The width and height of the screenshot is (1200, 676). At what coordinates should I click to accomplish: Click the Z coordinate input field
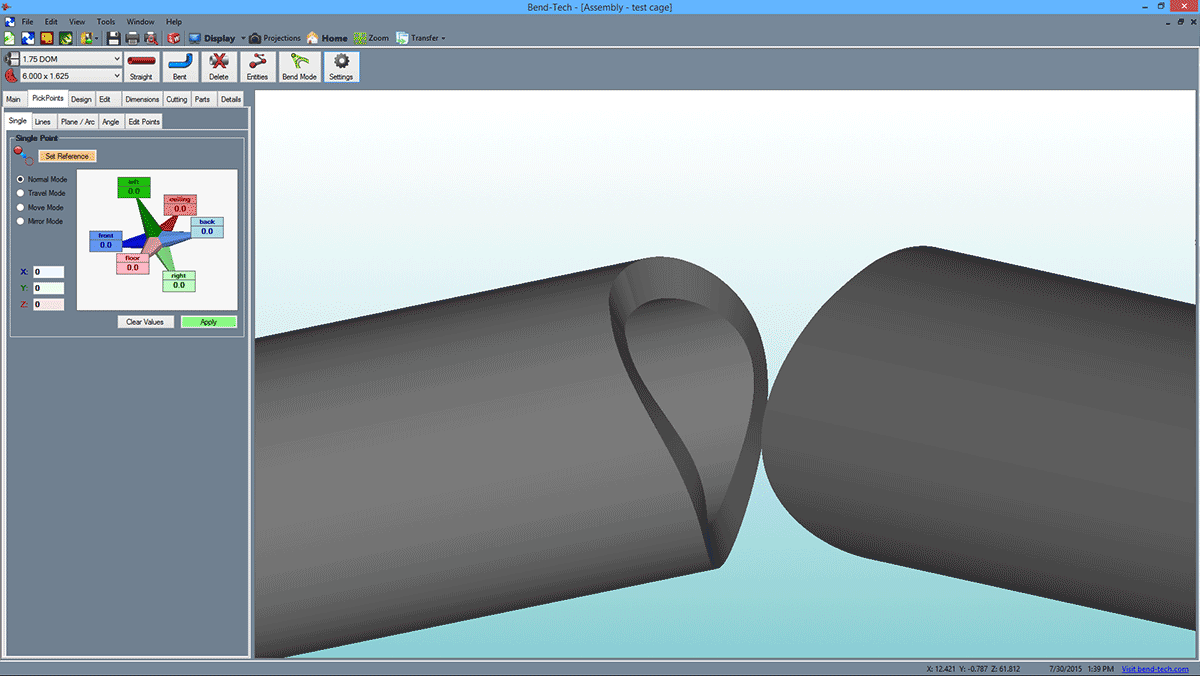pyautogui.click(x=48, y=304)
